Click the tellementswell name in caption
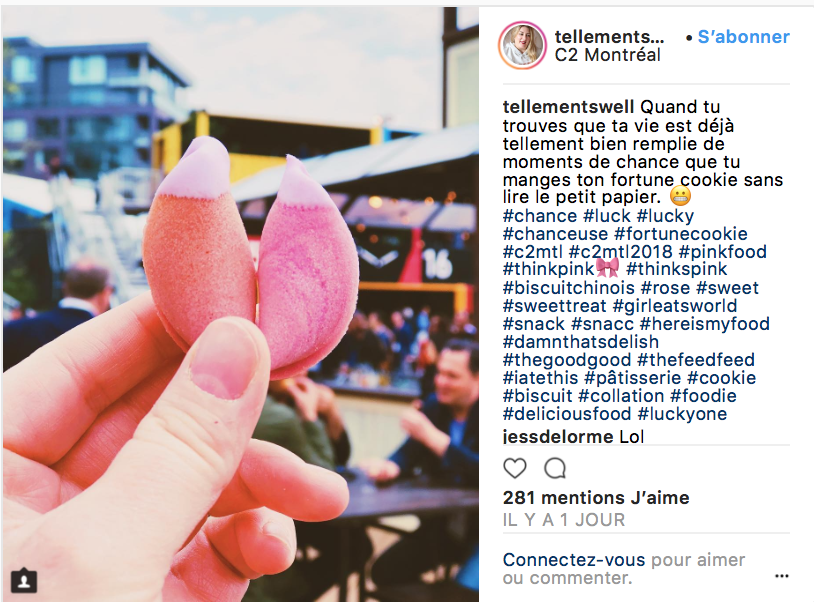The image size is (814, 602). tap(568, 107)
